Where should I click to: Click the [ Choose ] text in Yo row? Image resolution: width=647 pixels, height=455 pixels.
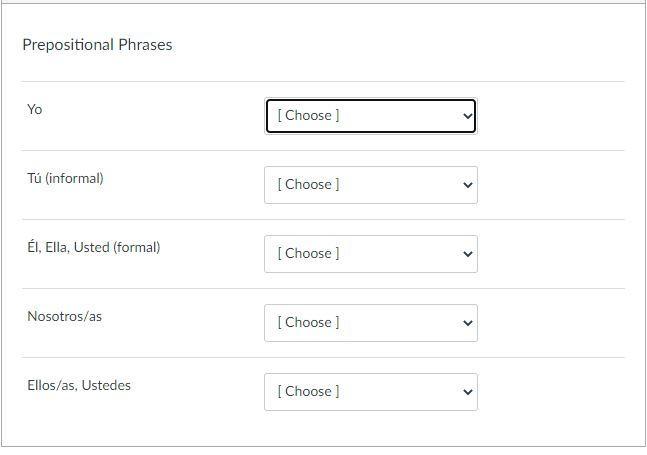click(308, 115)
